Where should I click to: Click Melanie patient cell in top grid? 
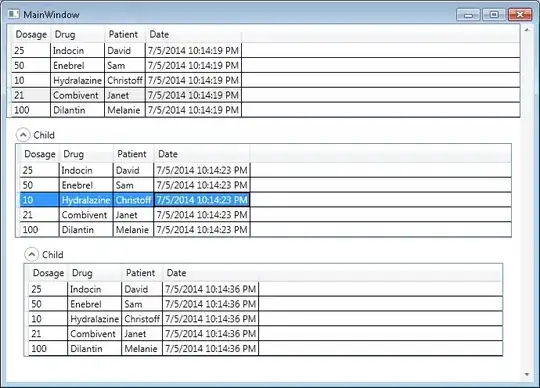[x=125, y=110]
